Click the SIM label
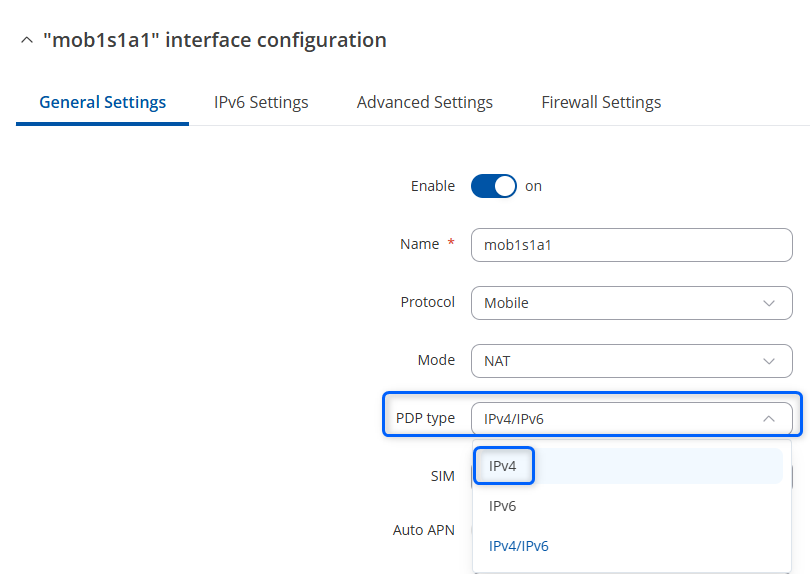Image resolution: width=810 pixels, height=574 pixels. (x=443, y=476)
